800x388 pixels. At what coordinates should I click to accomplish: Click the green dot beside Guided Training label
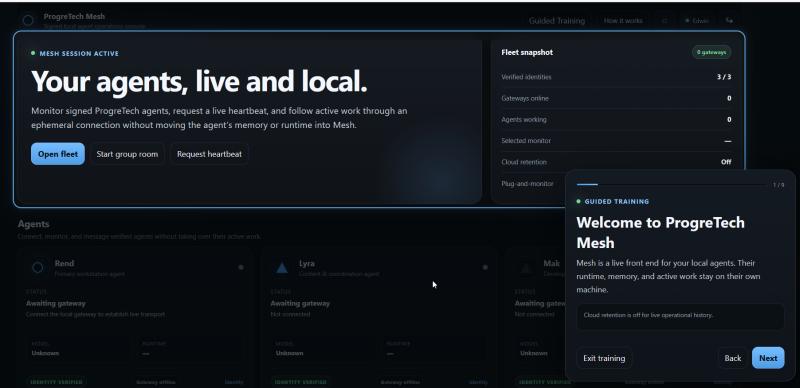click(579, 201)
